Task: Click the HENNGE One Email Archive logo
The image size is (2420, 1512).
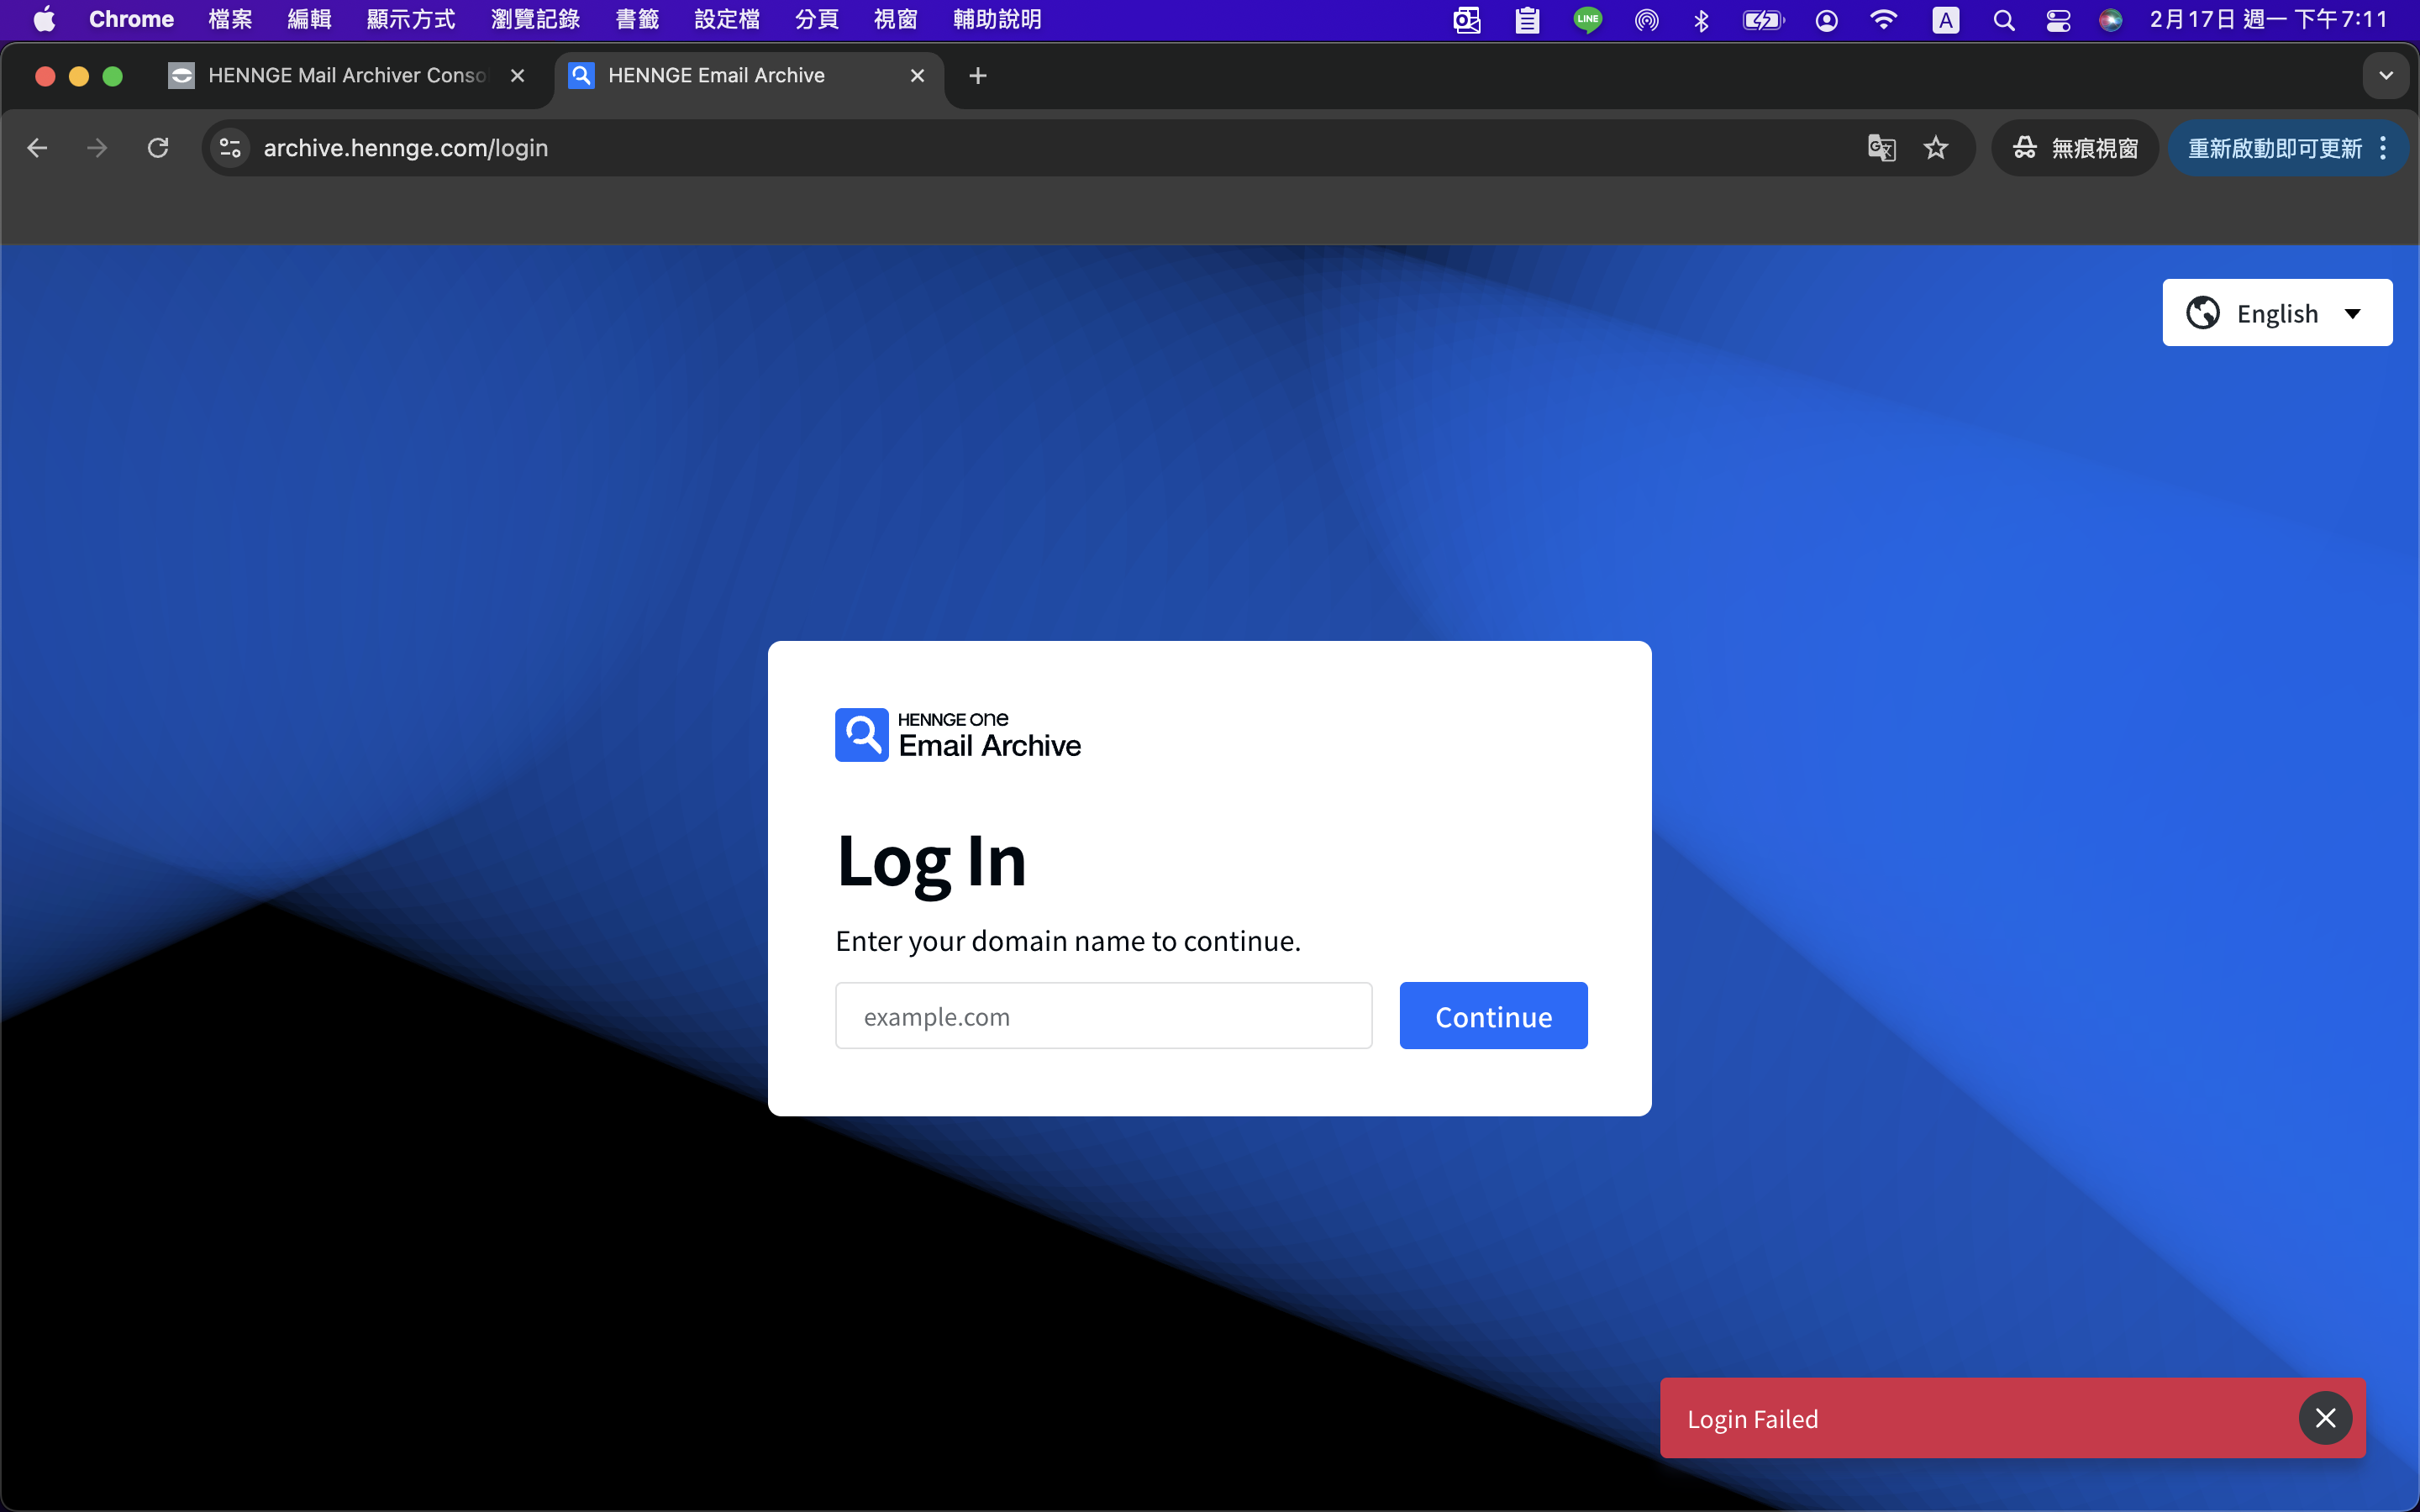Action: coord(958,735)
